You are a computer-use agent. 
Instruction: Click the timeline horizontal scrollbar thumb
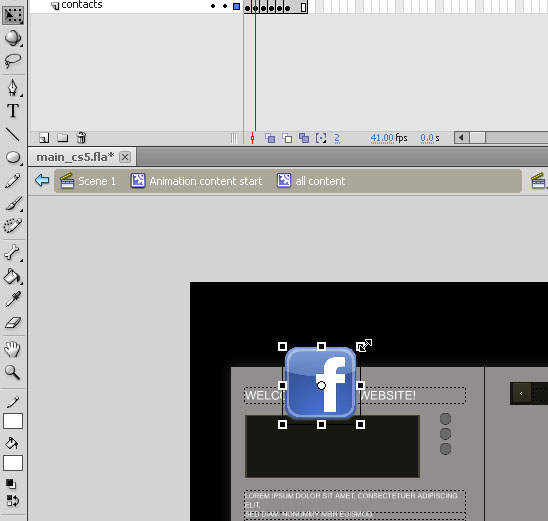(477, 138)
